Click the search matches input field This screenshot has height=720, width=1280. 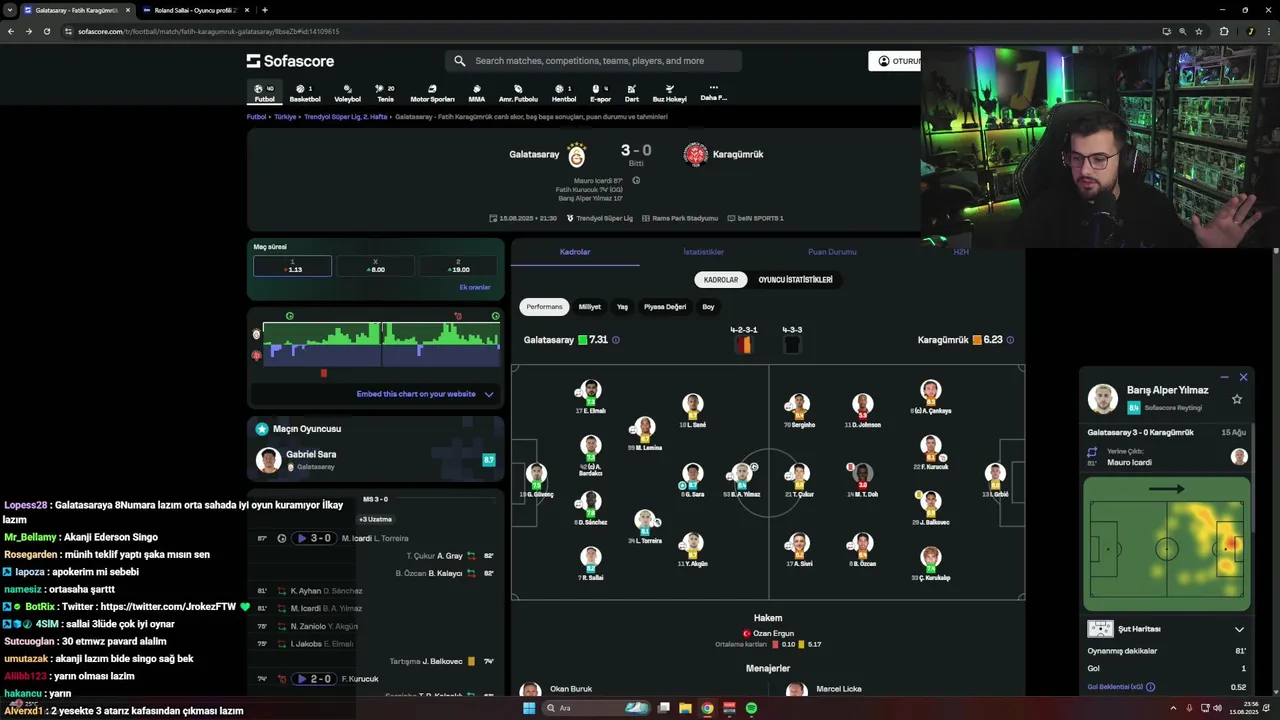coord(593,61)
